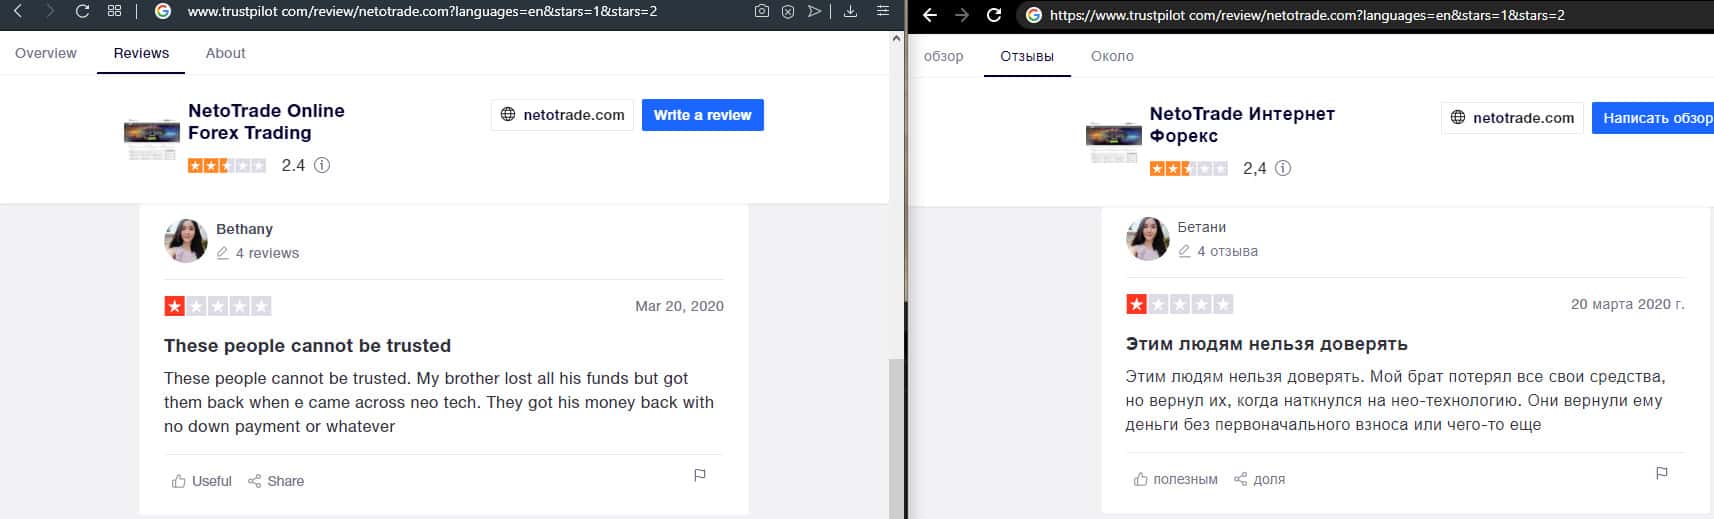Click the полезным thumbs-up button
The width and height of the screenshot is (1714, 519).
(x=1175, y=479)
